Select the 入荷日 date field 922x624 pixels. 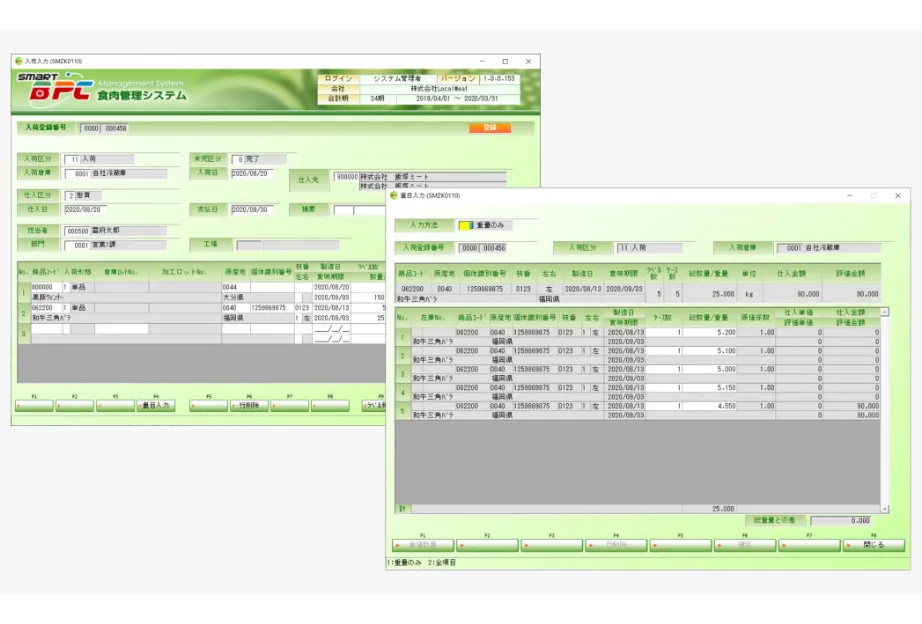tap(252, 173)
